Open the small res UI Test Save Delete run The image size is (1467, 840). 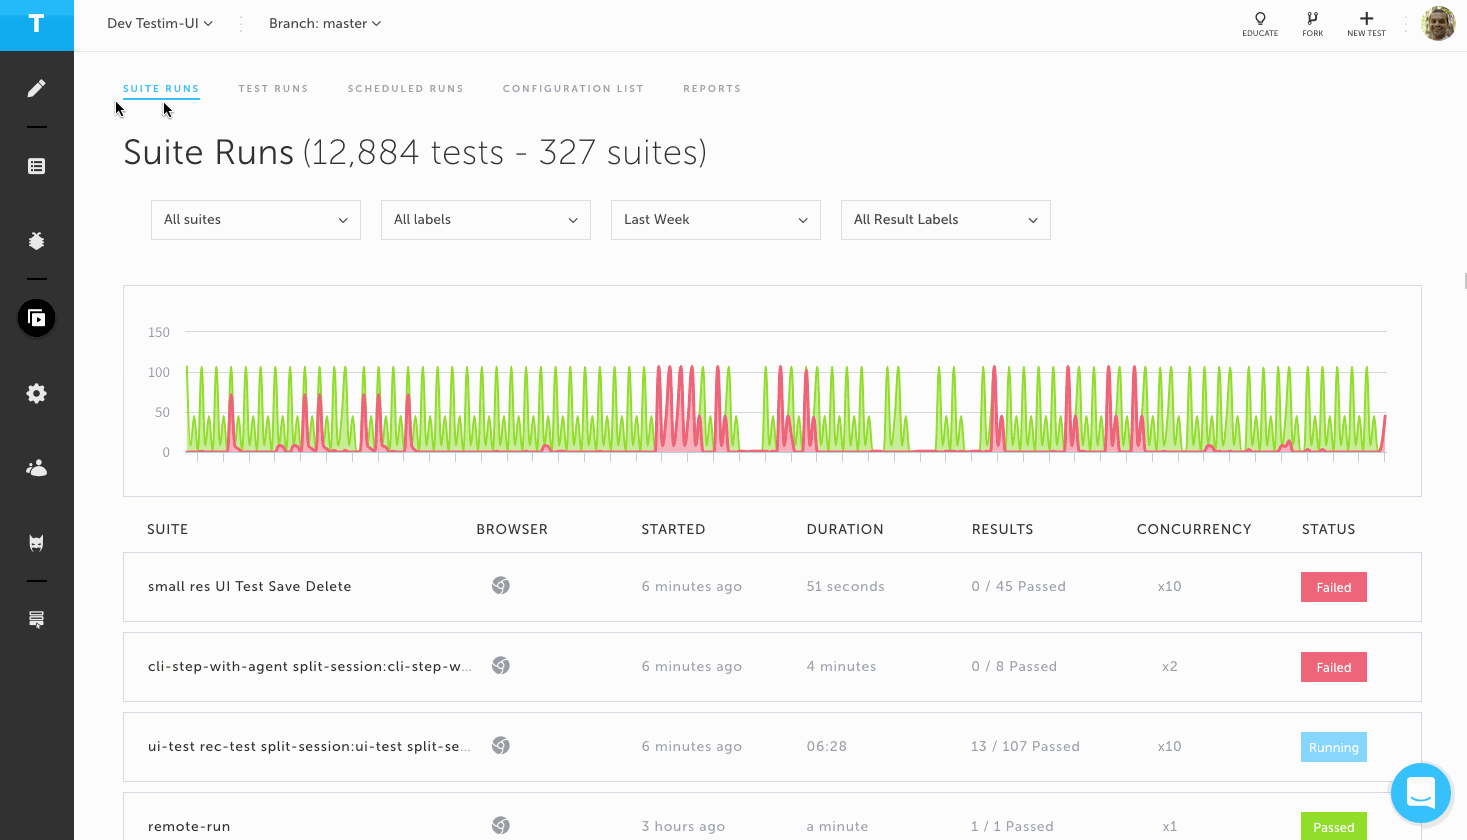click(x=250, y=587)
